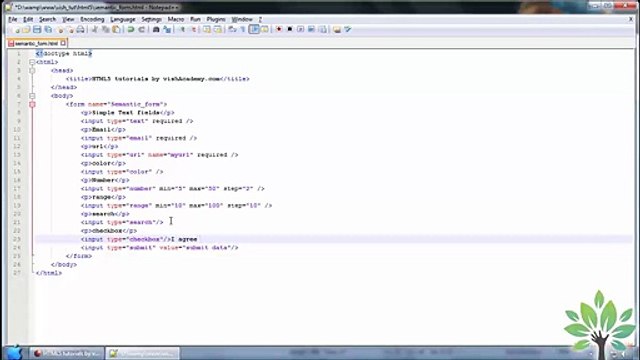Collapse the form block fold on line 7

pos(32,104)
